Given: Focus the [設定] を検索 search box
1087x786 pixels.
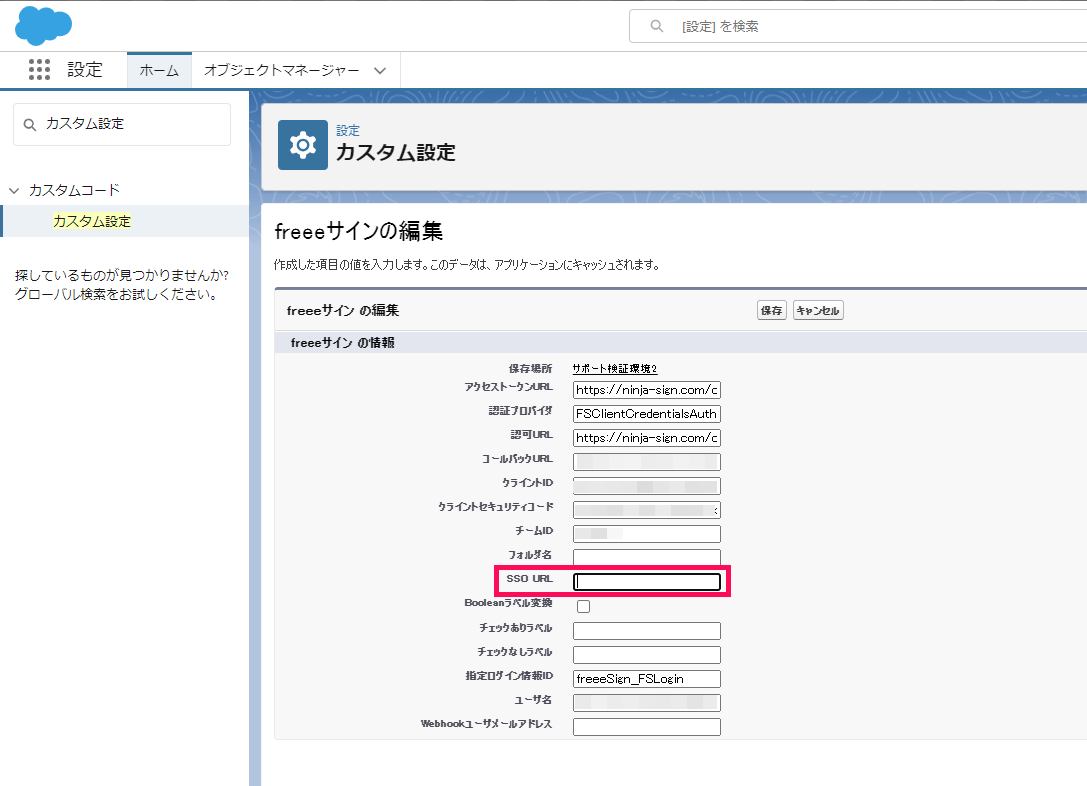Looking at the screenshot, I should tap(858, 26).
